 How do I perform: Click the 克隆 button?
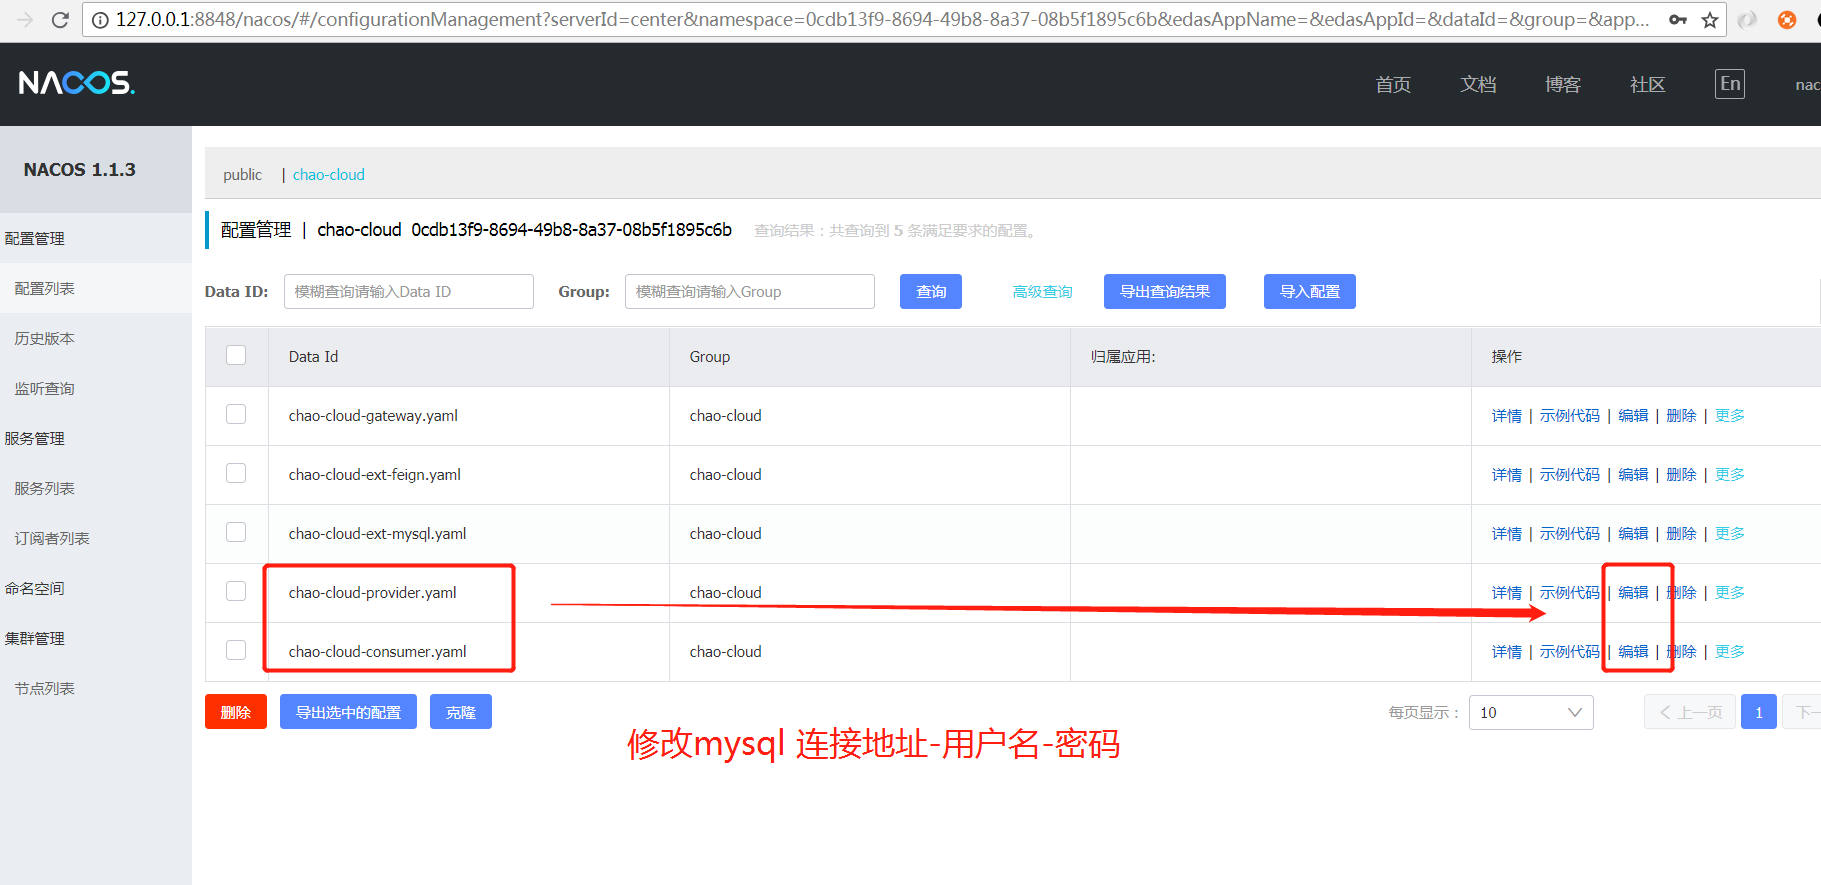click(x=461, y=712)
